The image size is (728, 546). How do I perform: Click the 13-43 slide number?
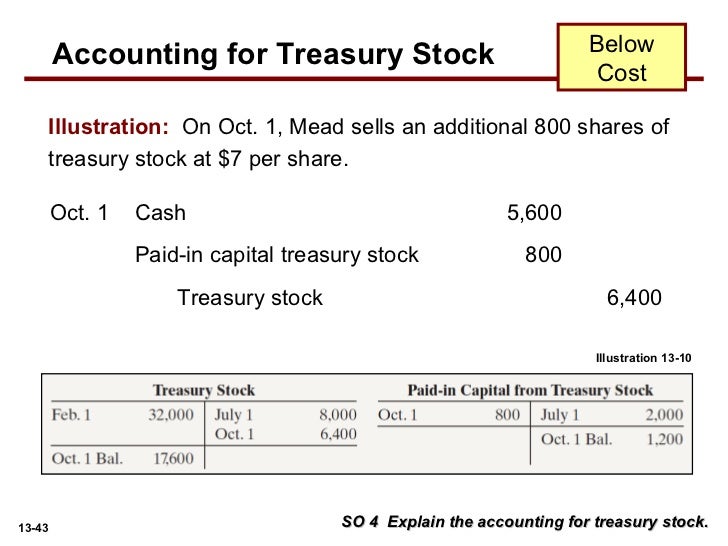click(35, 527)
